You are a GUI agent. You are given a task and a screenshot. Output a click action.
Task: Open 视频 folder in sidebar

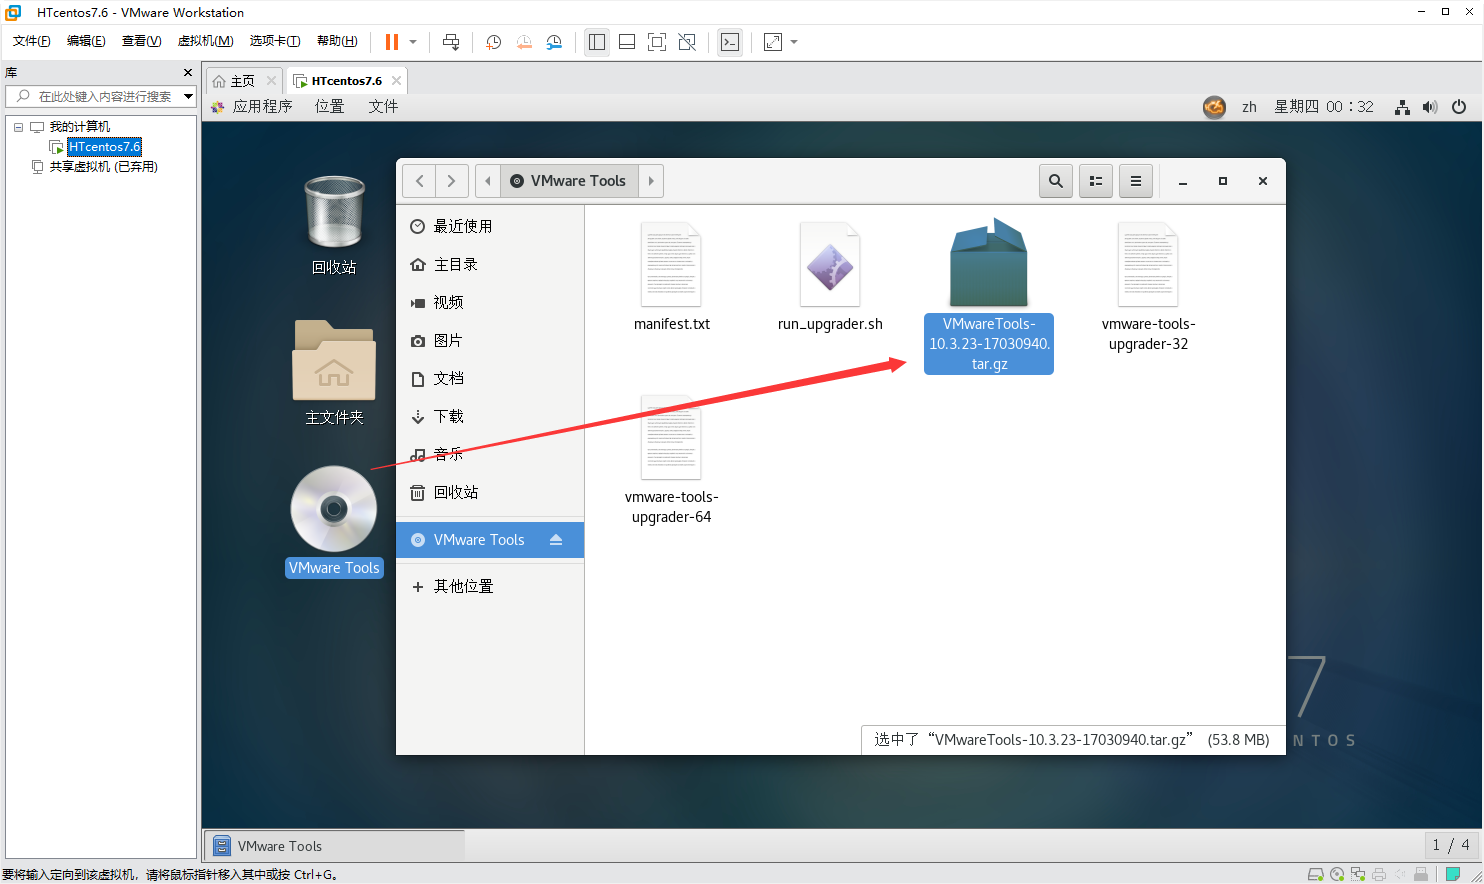tap(490, 303)
